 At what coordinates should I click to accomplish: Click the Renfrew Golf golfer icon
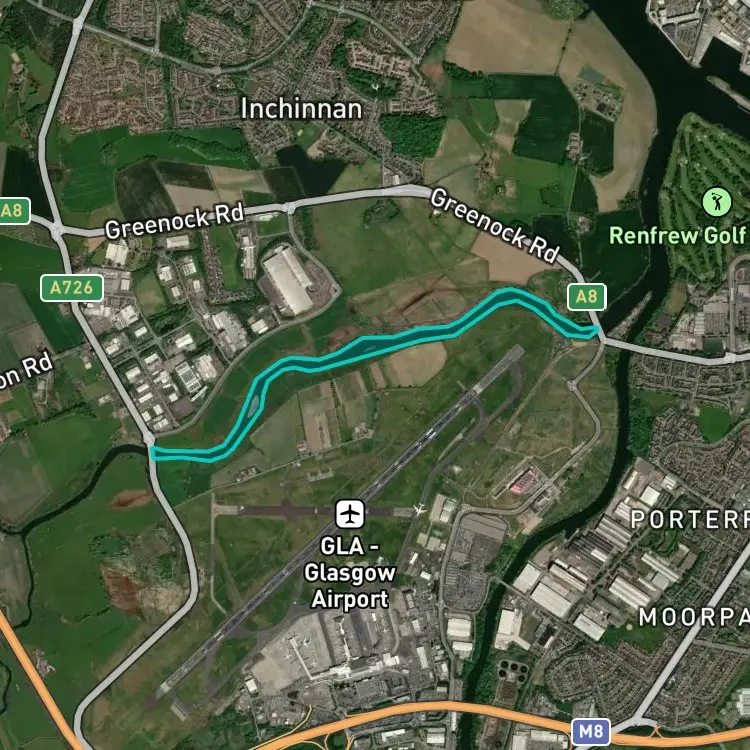coord(717,202)
